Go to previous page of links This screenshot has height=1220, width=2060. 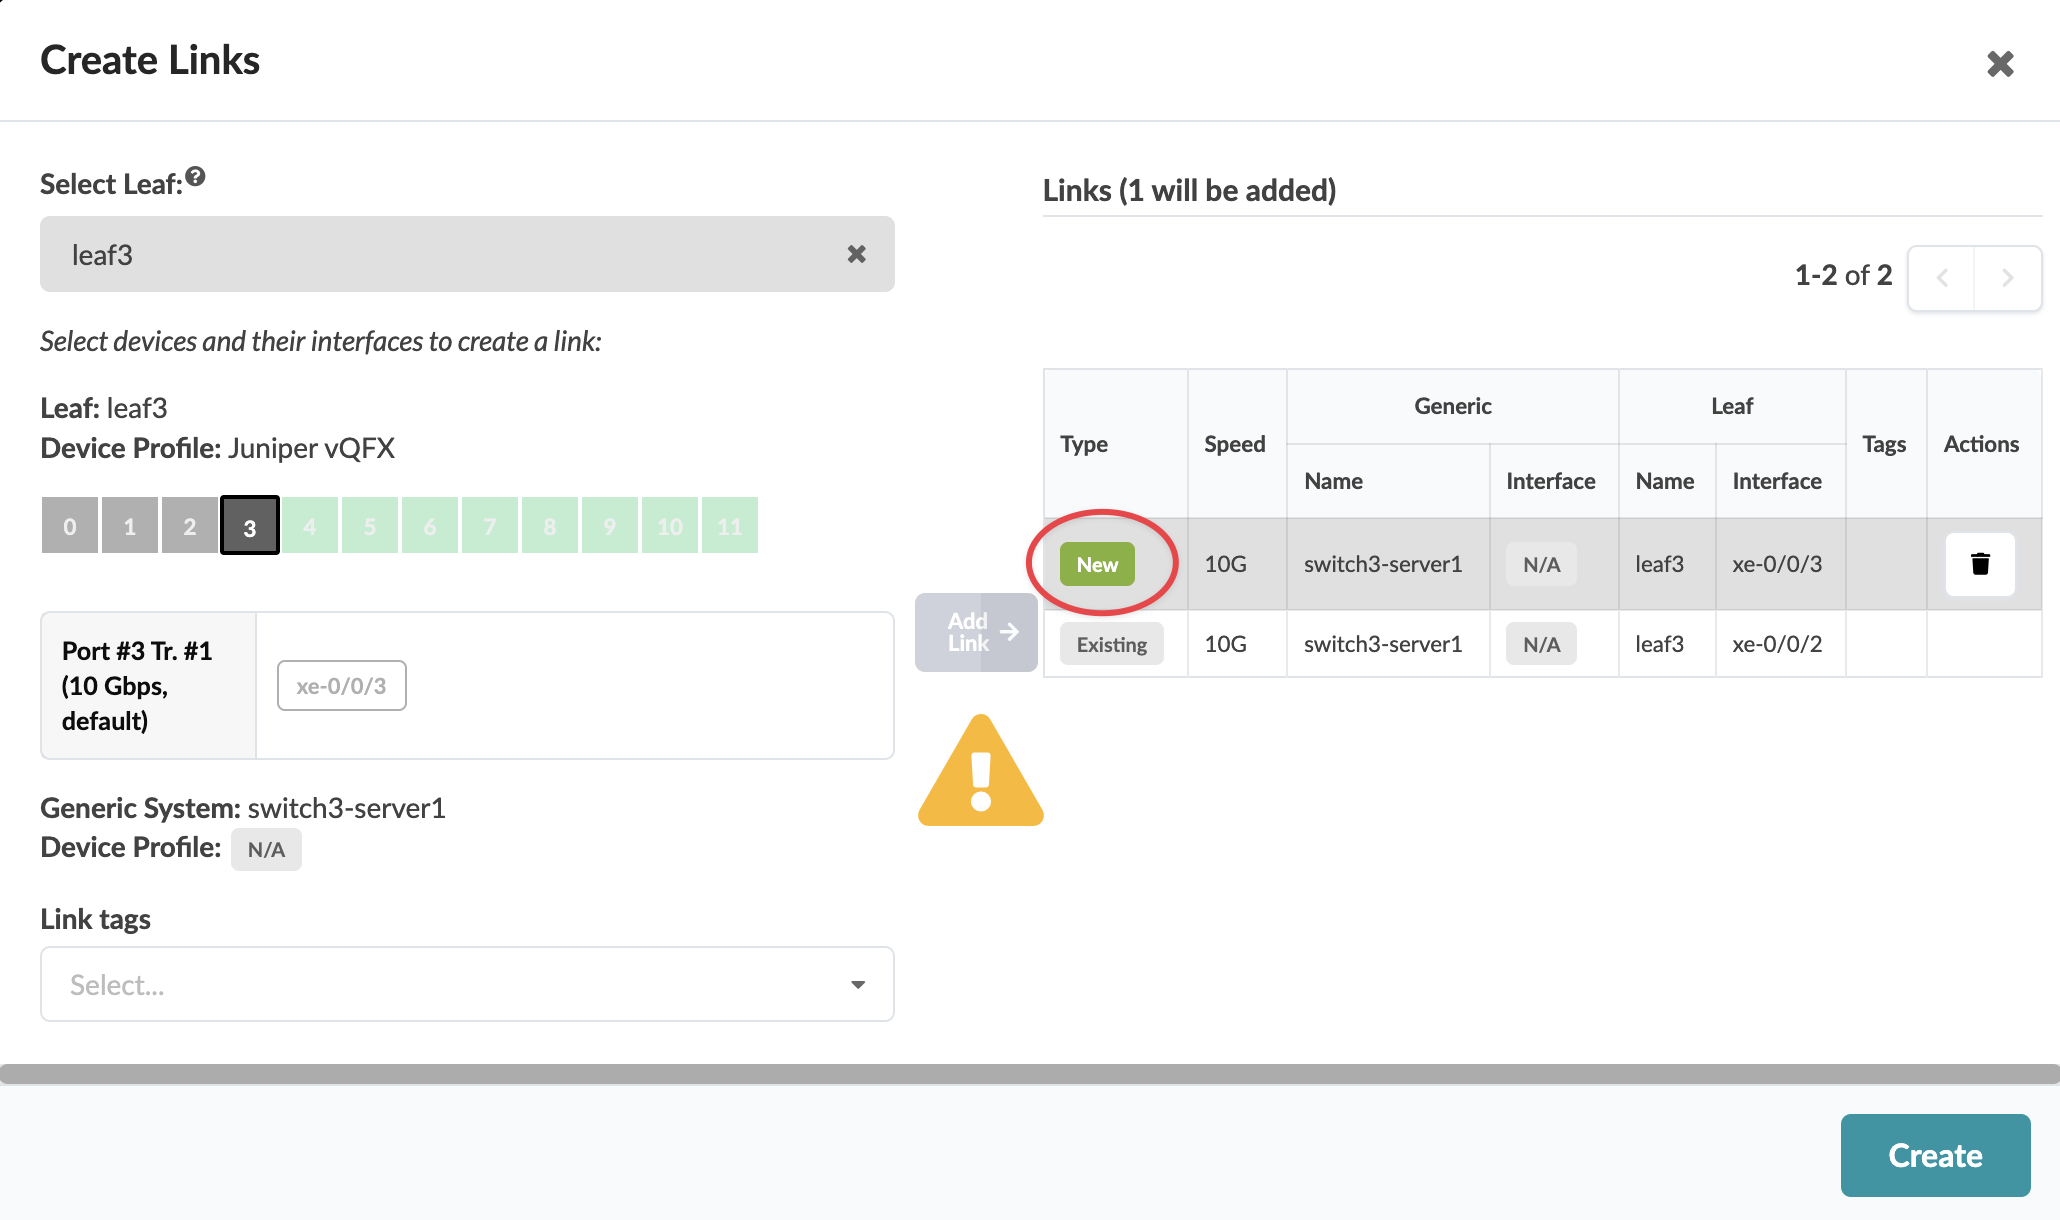click(1941, 278)
